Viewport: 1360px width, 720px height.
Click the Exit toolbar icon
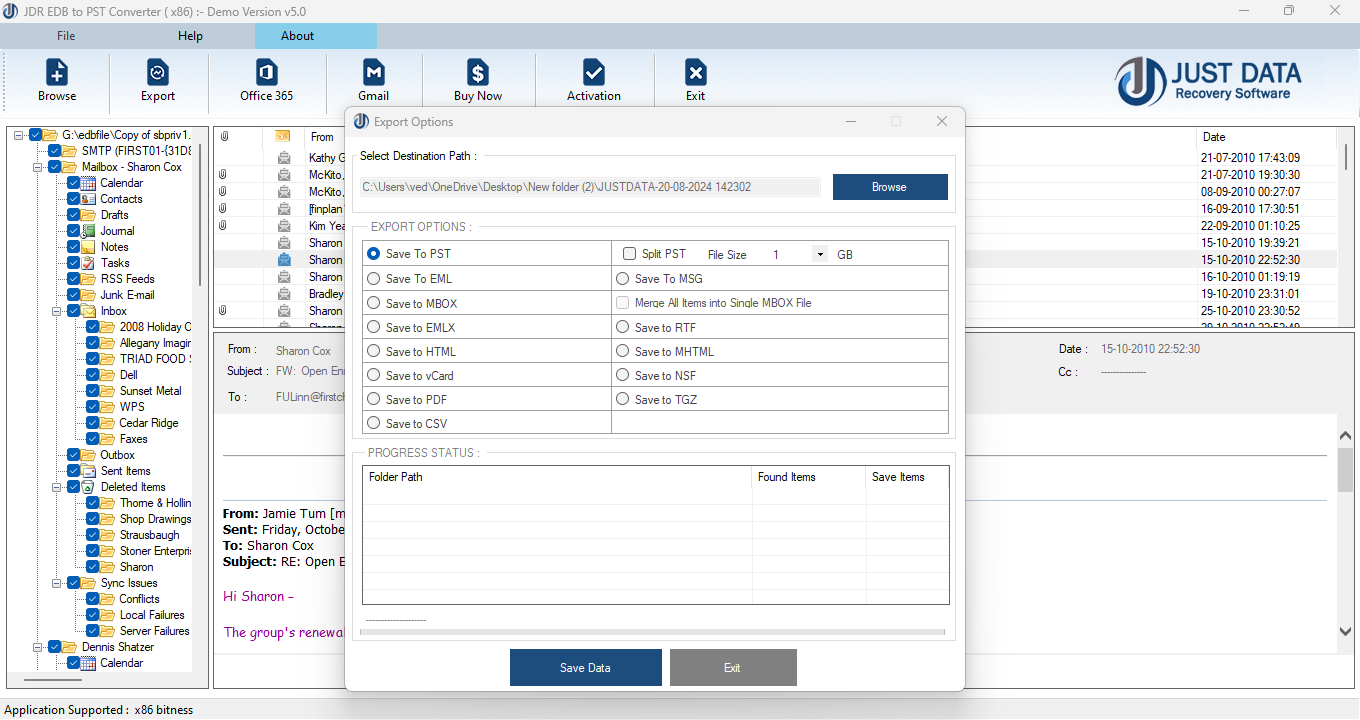point(695,73)
